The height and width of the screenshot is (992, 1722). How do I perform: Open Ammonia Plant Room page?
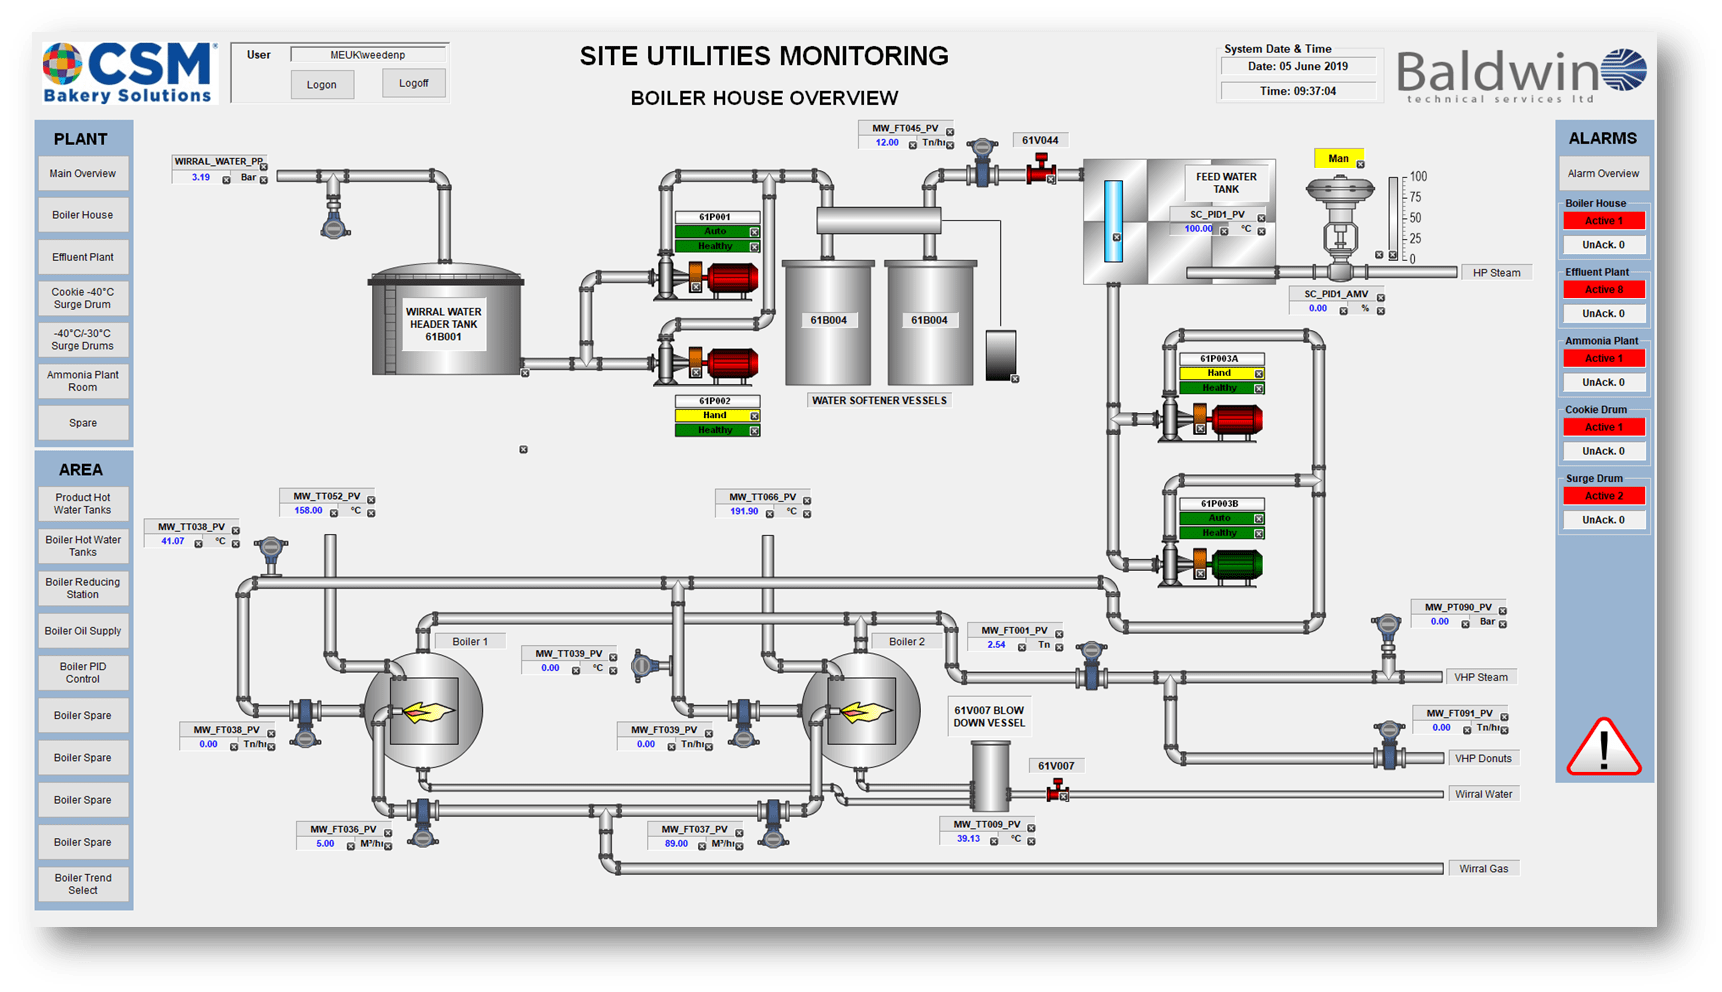tap(83, 381)
